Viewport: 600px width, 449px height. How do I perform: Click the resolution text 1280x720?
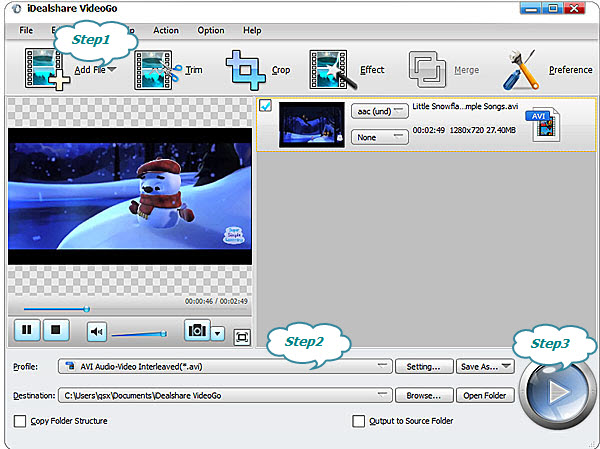coord(466,130)
